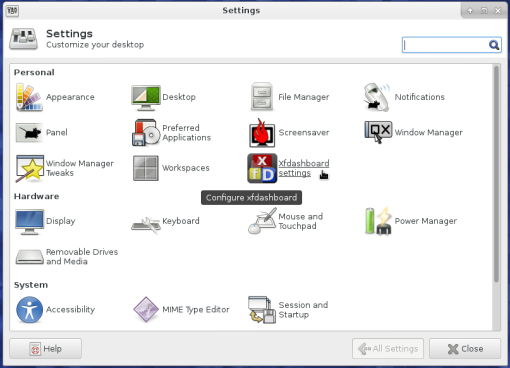Click the Close button
The width and height of the screenshot is (510, 368).
pyautogui.click(x=465, y=349)
